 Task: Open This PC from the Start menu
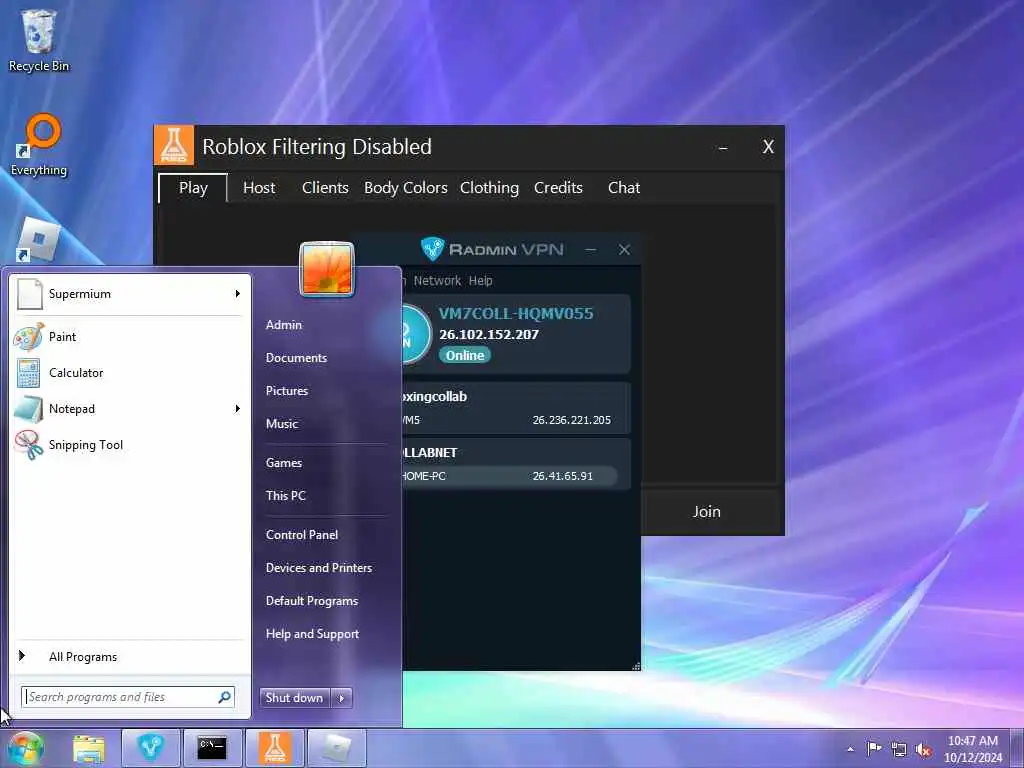[x=286, y=496]
